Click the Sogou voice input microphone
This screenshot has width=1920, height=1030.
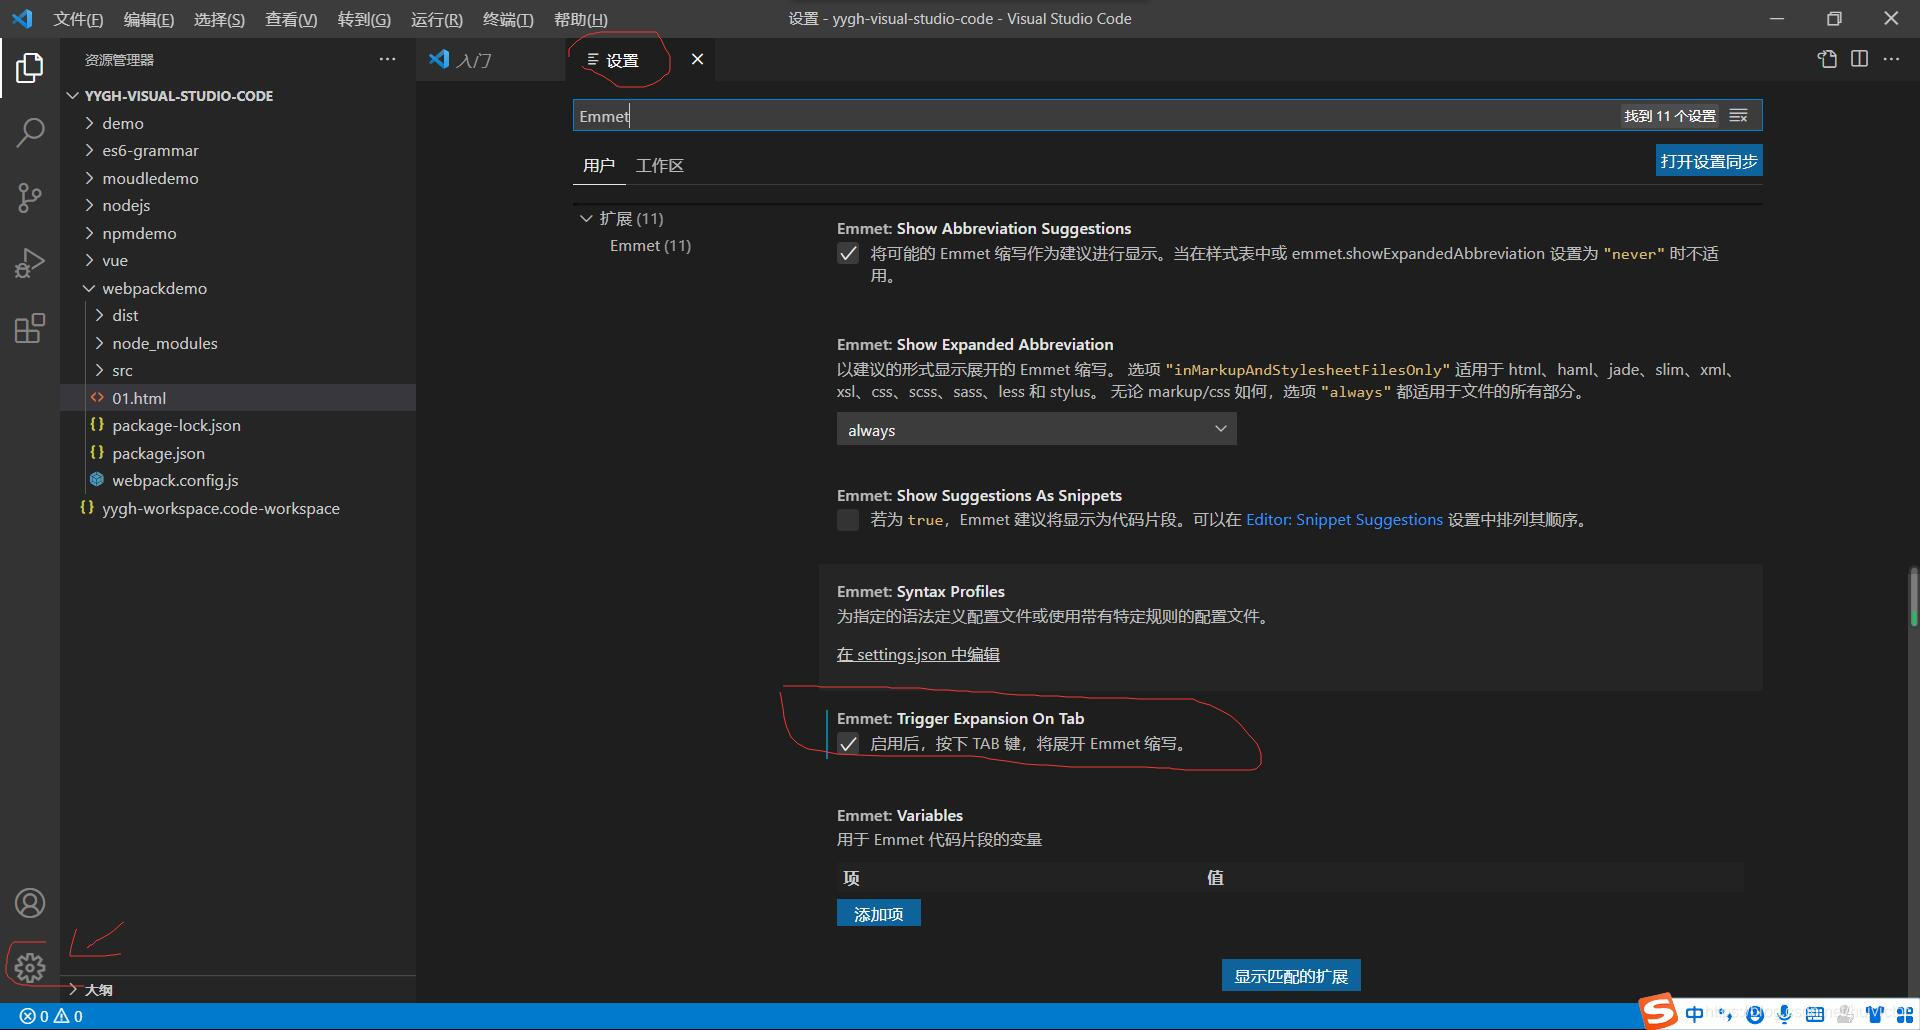[1784, 1014]
